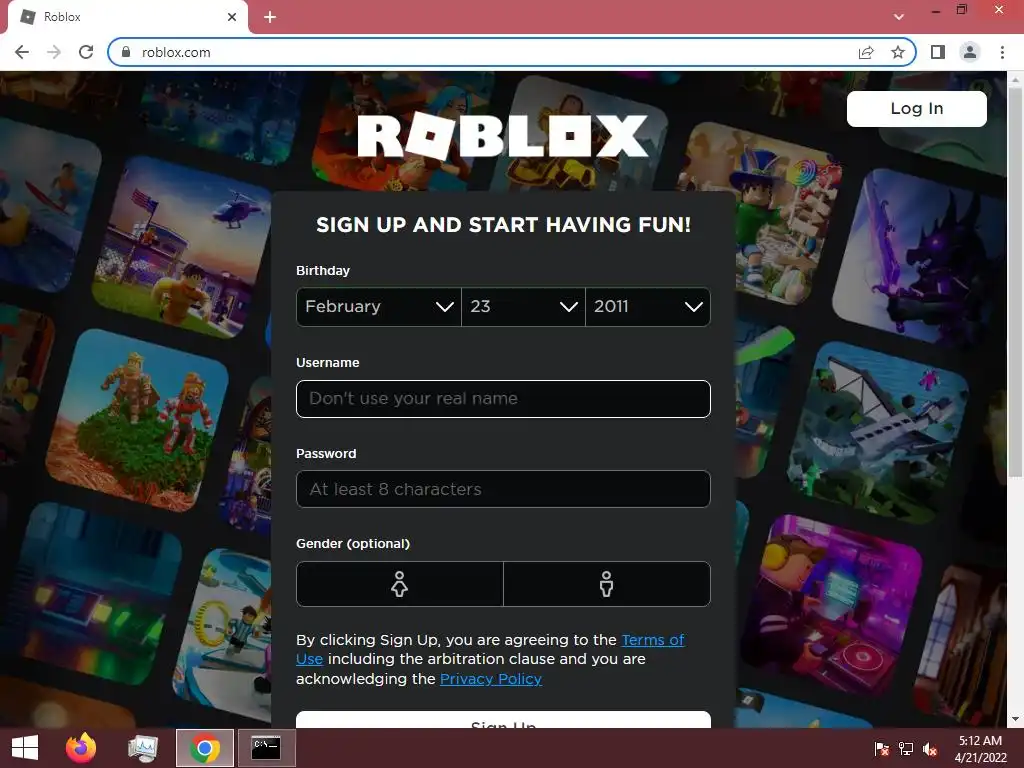1024x768 pixels.
Task: Select the female gender icon button
Action: tap(400, 584)
